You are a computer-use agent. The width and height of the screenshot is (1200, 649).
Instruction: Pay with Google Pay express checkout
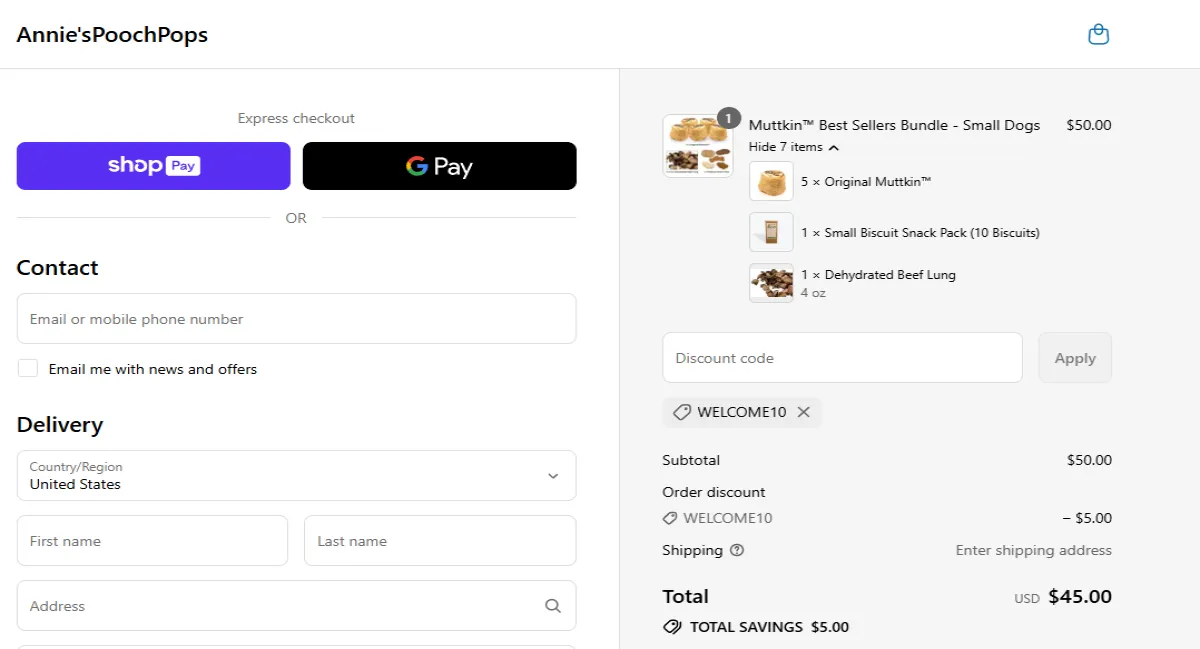[x=439, y=166]
